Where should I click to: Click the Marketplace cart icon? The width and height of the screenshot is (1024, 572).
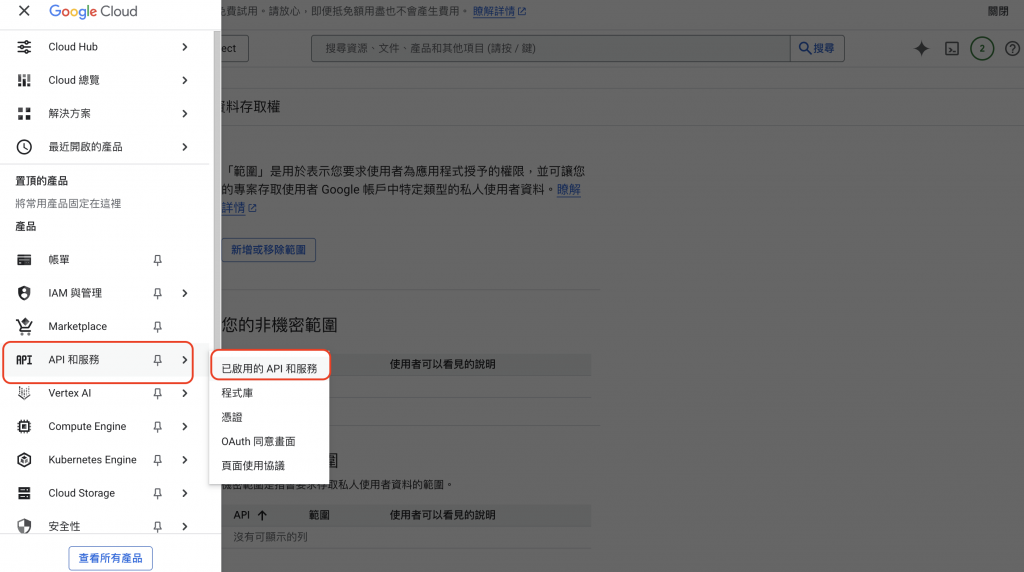tap(24, 326)
